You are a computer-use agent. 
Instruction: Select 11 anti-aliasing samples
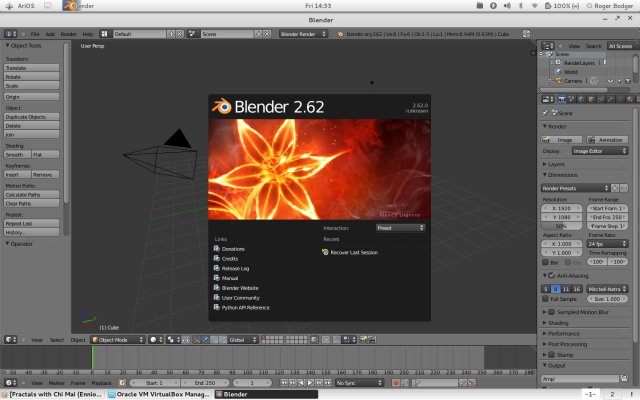pos(566,289)
